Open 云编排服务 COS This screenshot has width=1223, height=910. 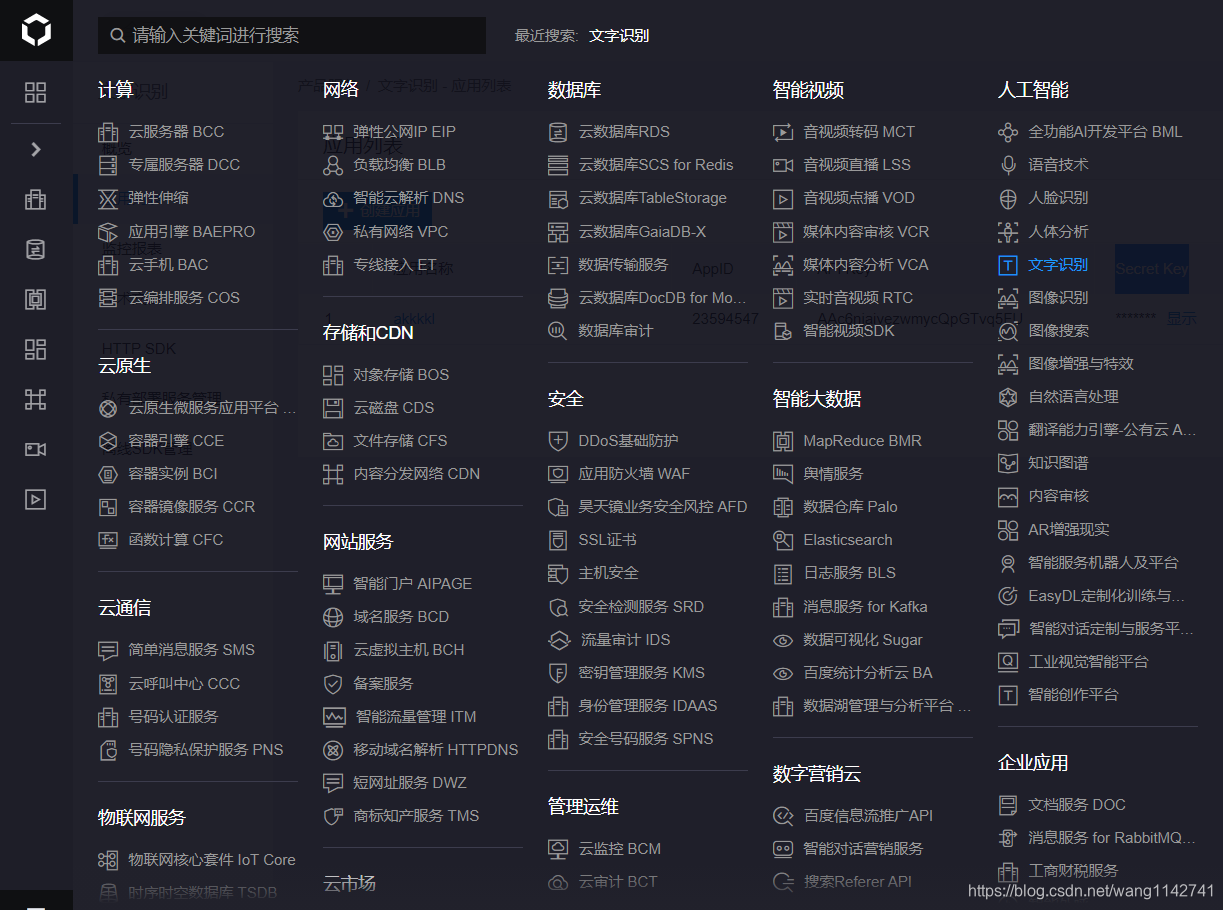[x=184, y=298]
